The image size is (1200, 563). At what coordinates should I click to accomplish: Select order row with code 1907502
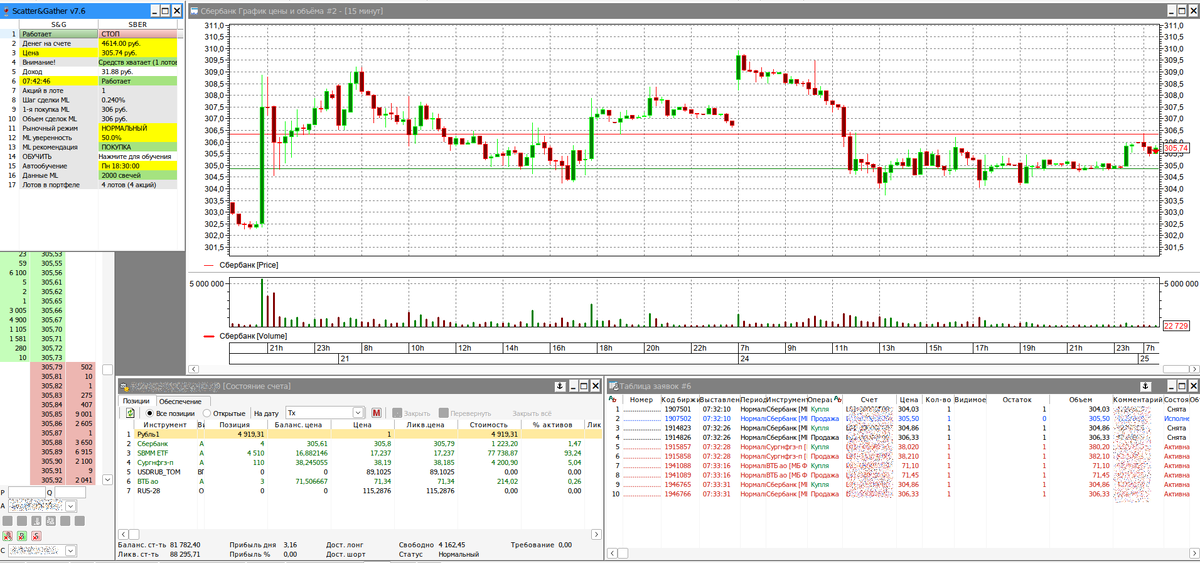click(903, 418)
